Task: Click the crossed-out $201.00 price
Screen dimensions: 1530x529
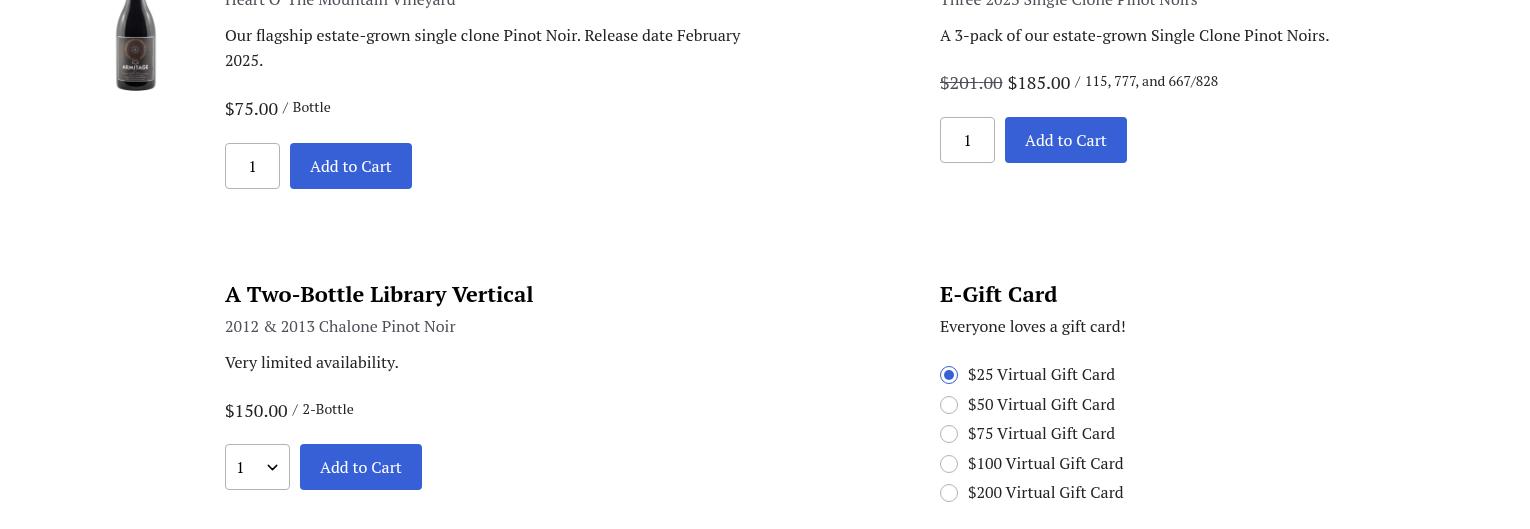Action: coord(971,83)
